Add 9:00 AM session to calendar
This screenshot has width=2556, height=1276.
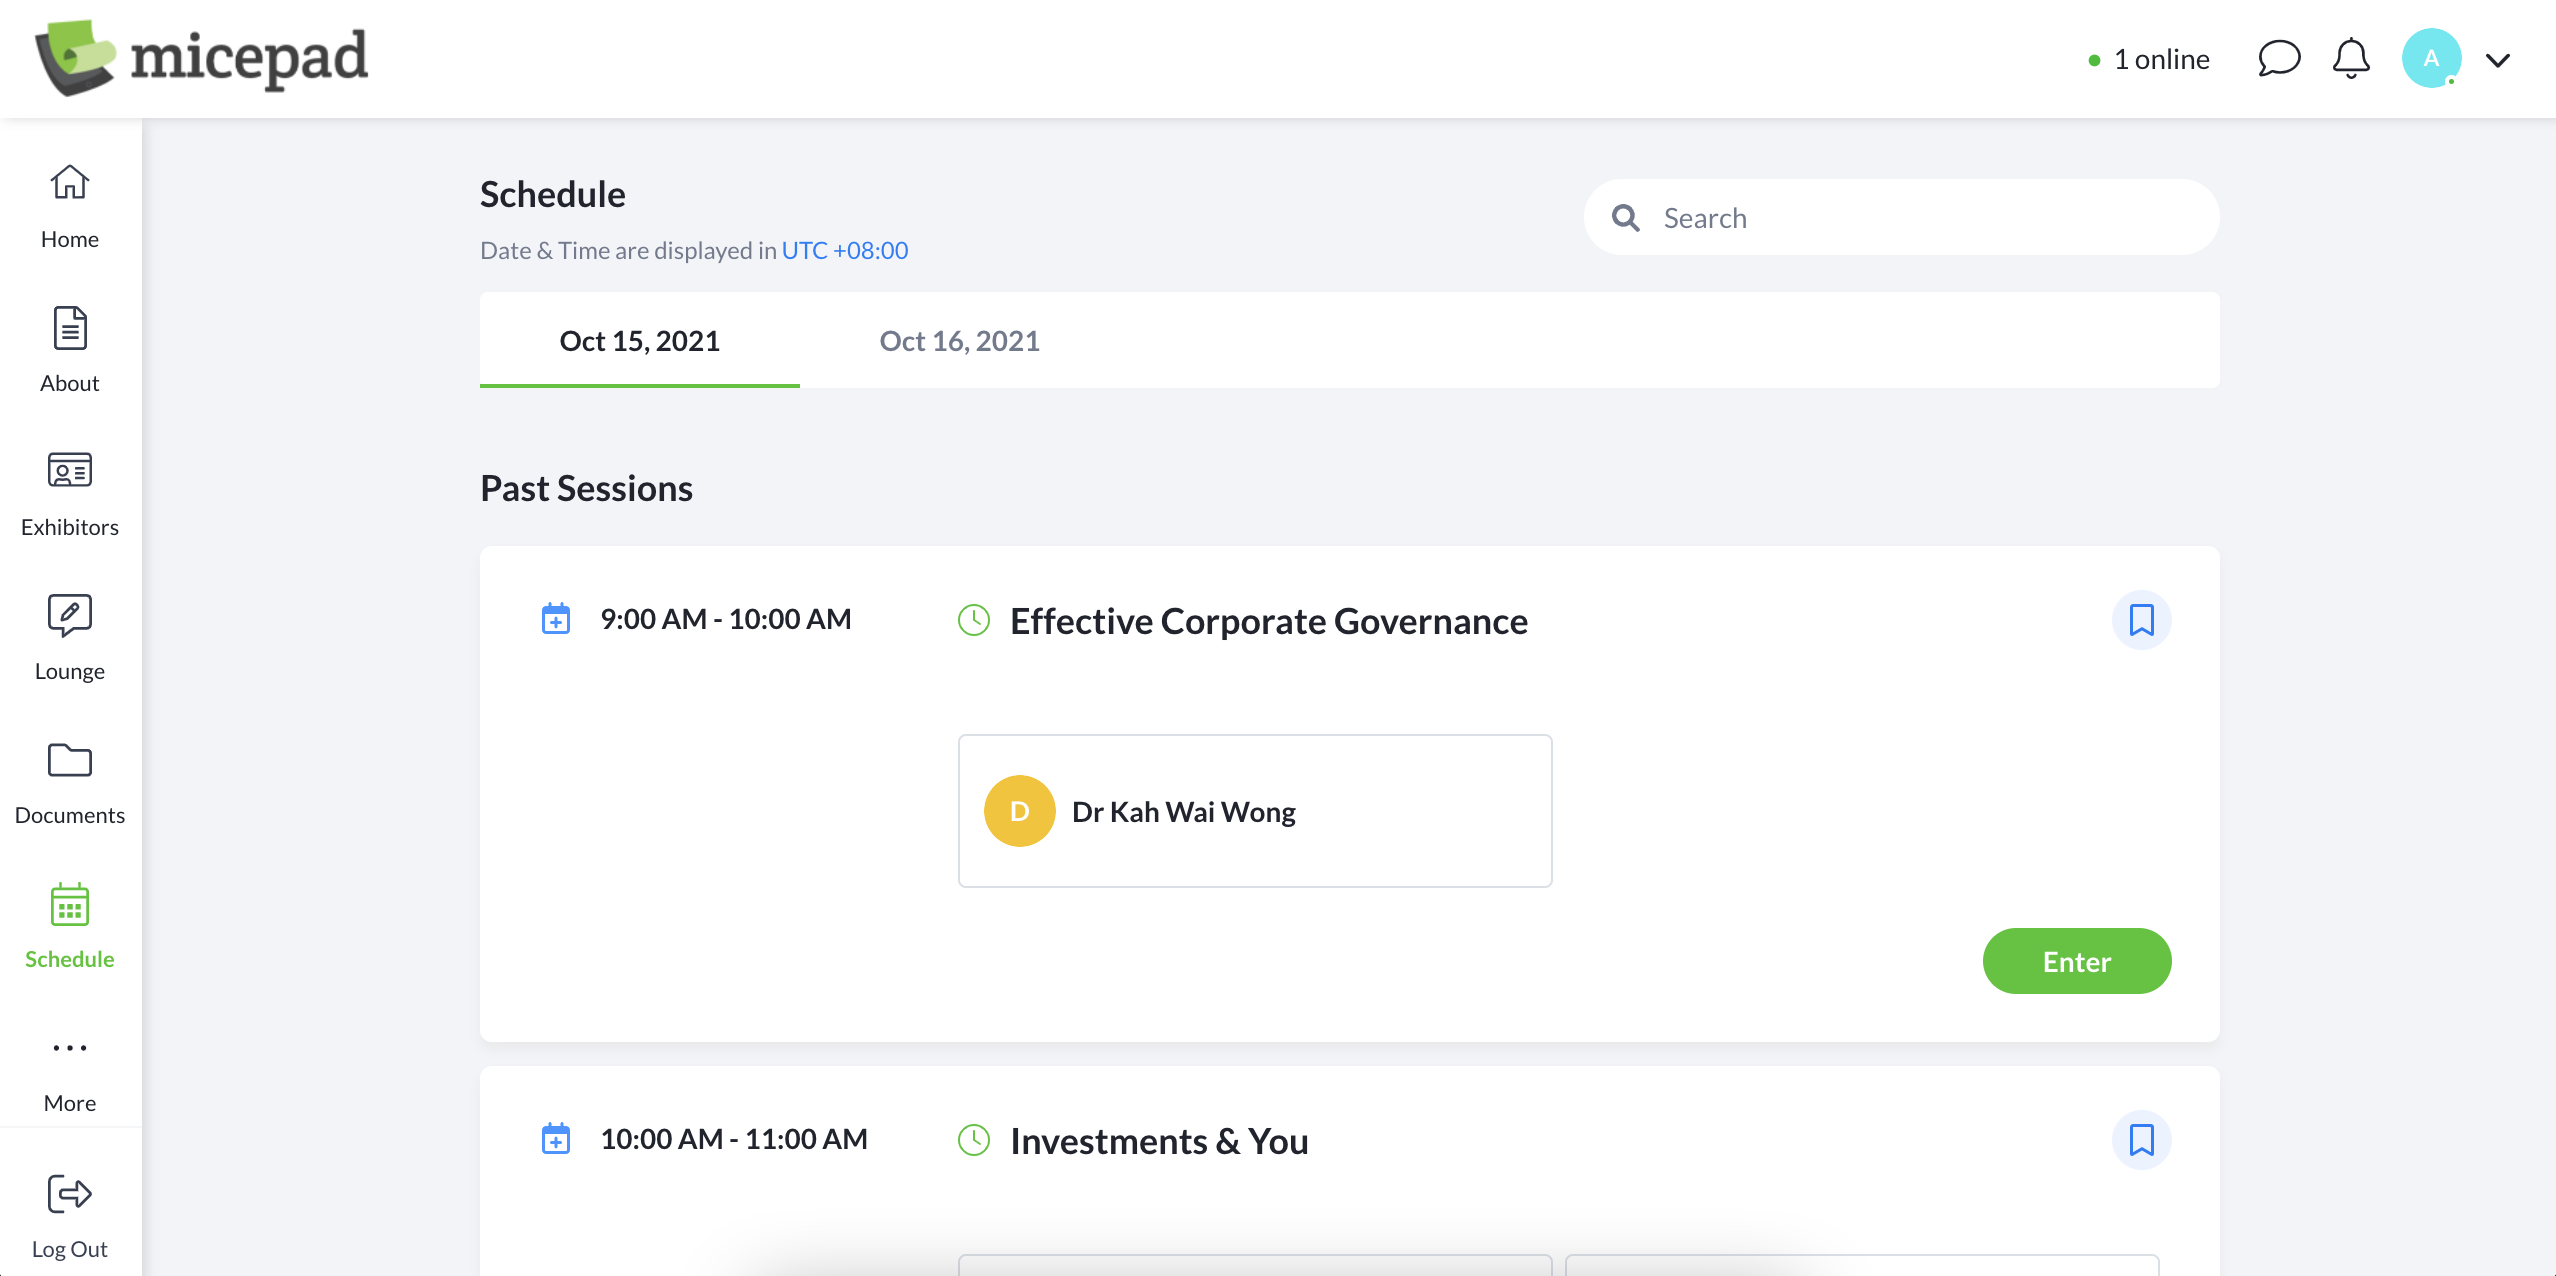pos(556,619)
